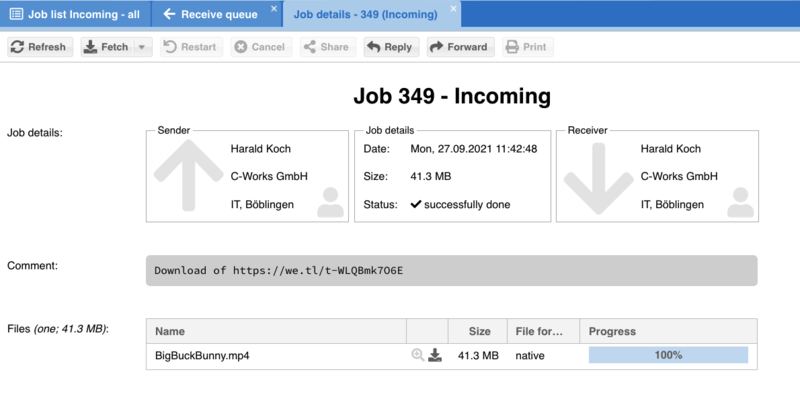800x413 pixels.
Task: Click download icon next to BigBuckBunny.mp4
Action: [x=435, y=355]
